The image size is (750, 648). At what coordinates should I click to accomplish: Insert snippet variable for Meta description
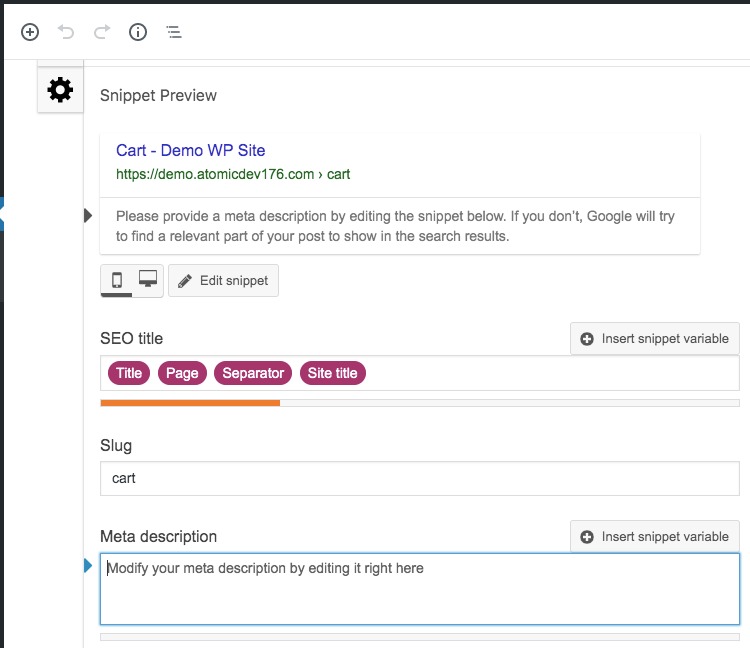(654, 537)
